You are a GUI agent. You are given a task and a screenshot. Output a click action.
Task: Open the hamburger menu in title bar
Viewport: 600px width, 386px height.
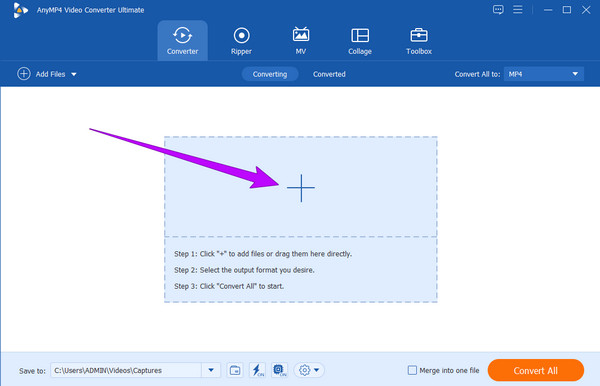pyautogui.click(x=518, y=10)
